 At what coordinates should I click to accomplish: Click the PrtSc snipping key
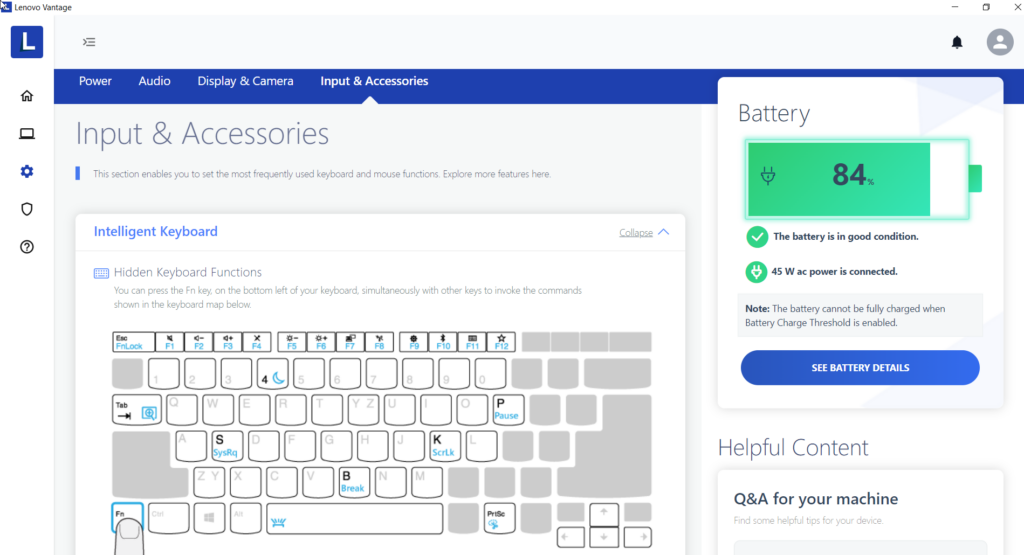pyautogui.click(x=499, y=518)
